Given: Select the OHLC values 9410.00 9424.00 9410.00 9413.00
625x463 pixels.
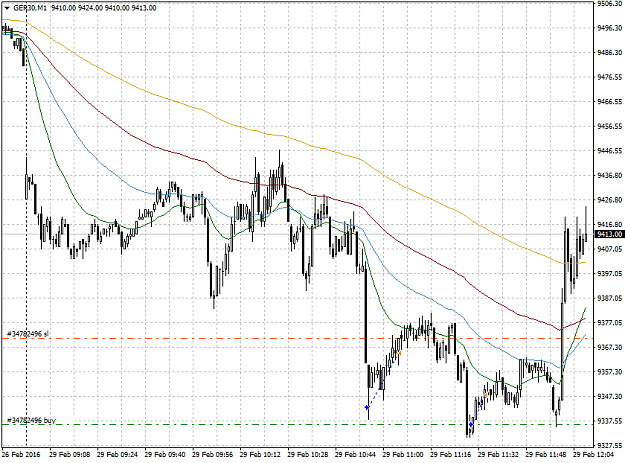Looking at the screenshot, I should (x=104, y=8).
